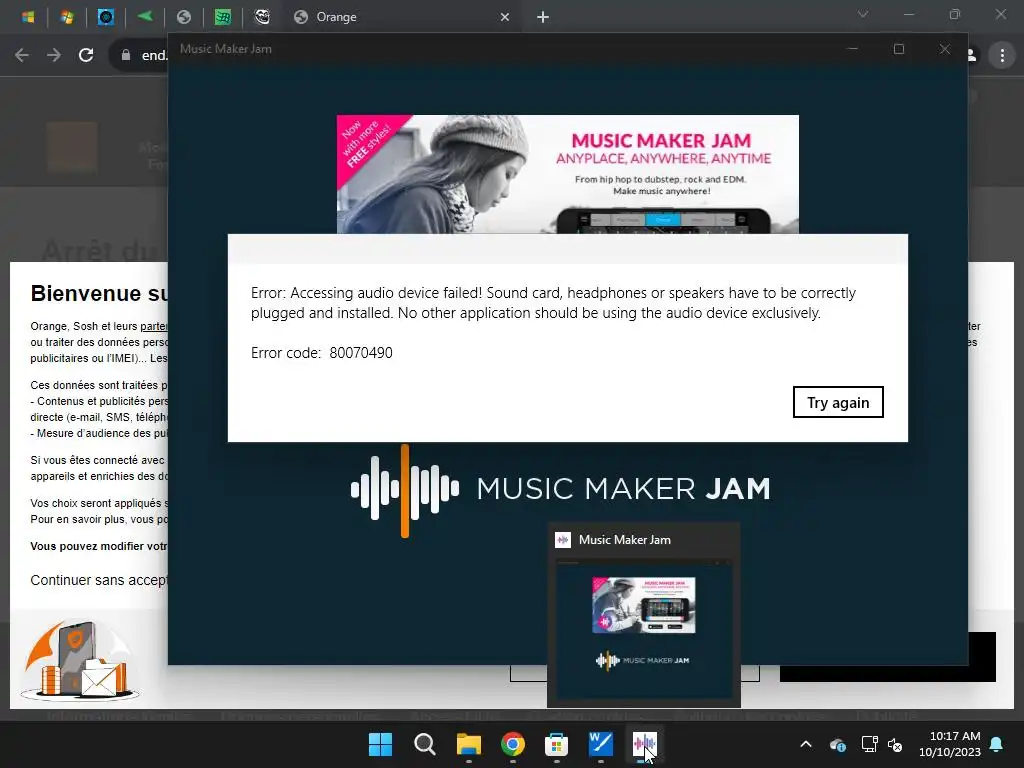The height and width of the screenshot is (768, 1024).
Task: Open the W writing app in the taskbar
Action: pos(601,744)
